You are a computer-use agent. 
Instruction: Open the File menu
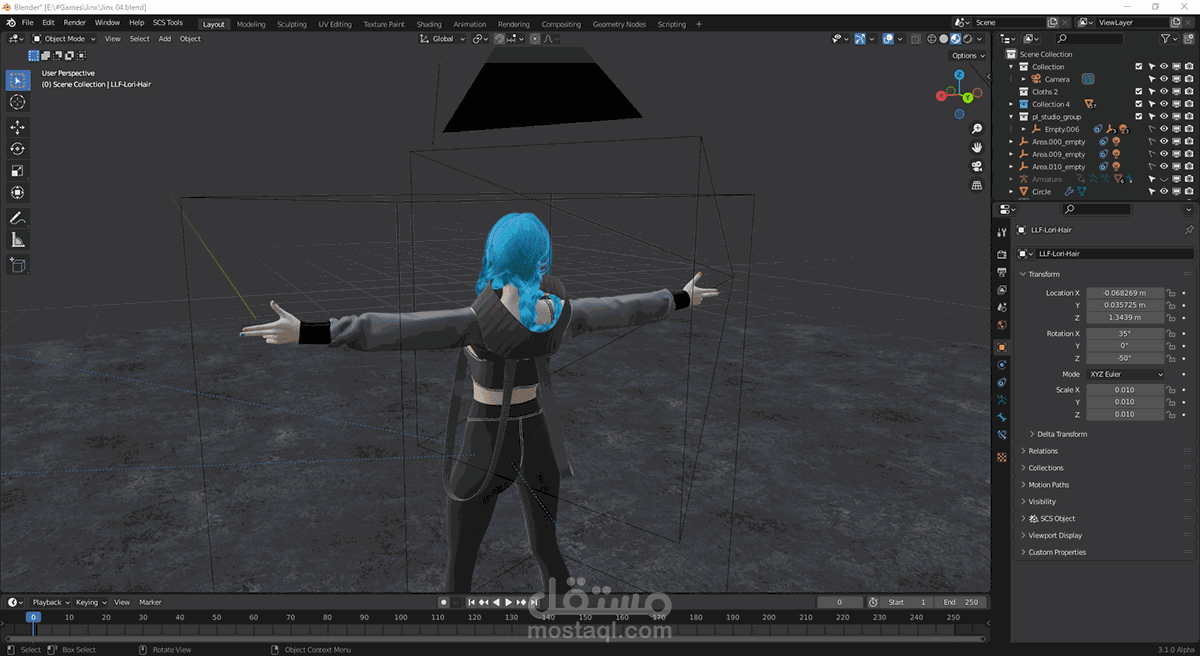pos(27,22)
